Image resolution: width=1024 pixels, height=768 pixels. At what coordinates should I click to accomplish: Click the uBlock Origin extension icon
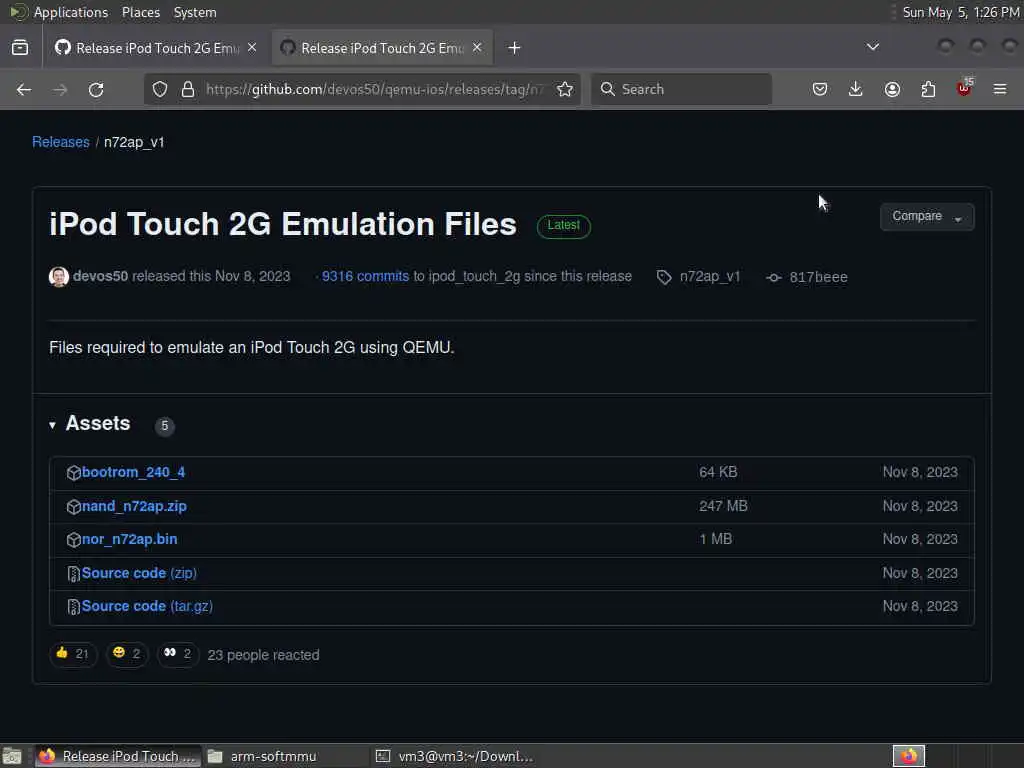pyautogui.click(x=964, y=88)
